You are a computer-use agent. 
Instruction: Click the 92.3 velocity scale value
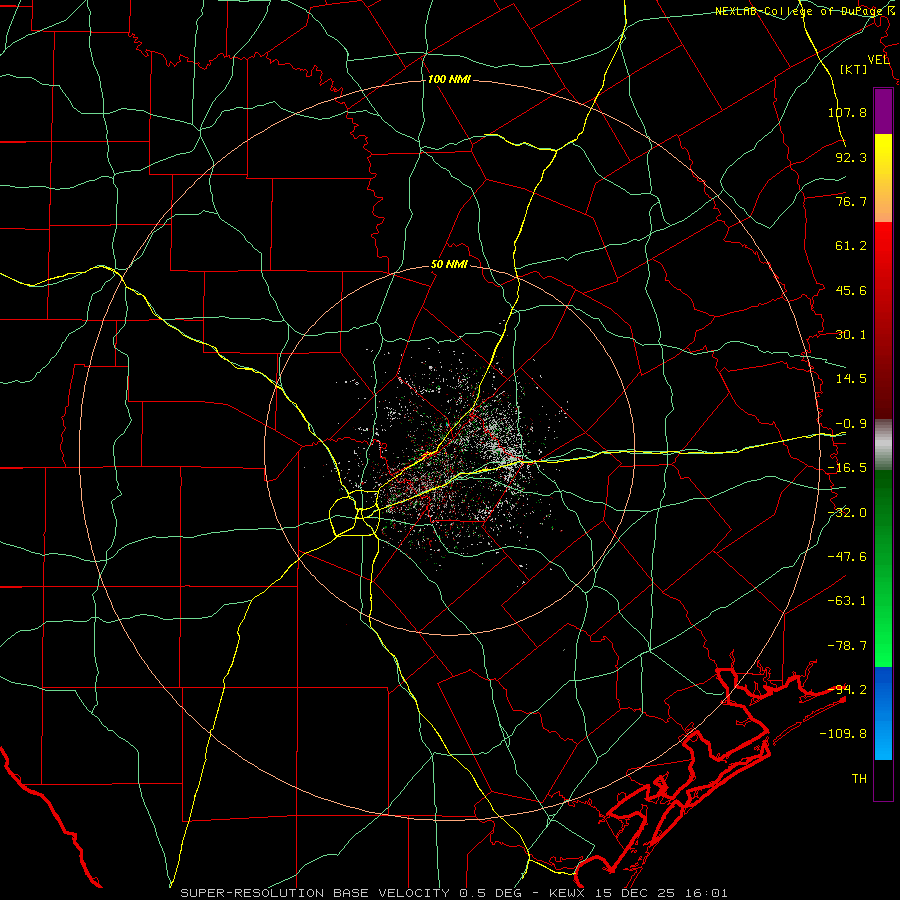(x=851, y=157)
